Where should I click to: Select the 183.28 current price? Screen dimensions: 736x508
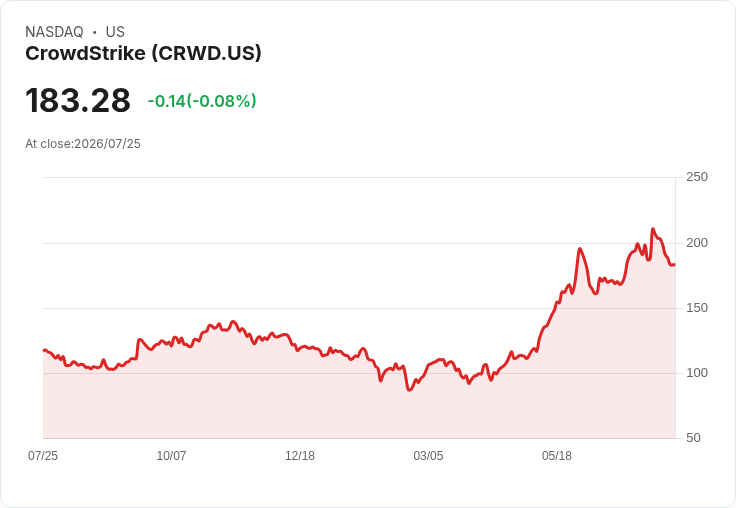tap(78, 100)
